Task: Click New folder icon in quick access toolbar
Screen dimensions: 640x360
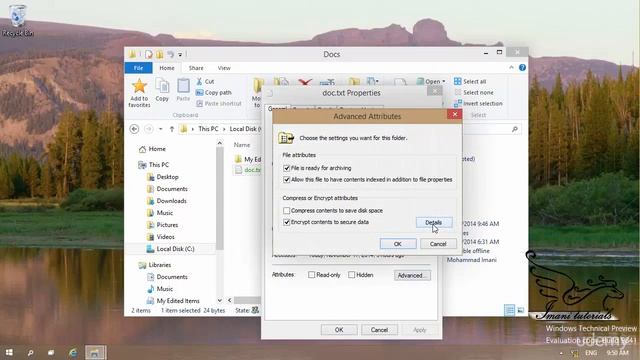Action: (160, 54)
